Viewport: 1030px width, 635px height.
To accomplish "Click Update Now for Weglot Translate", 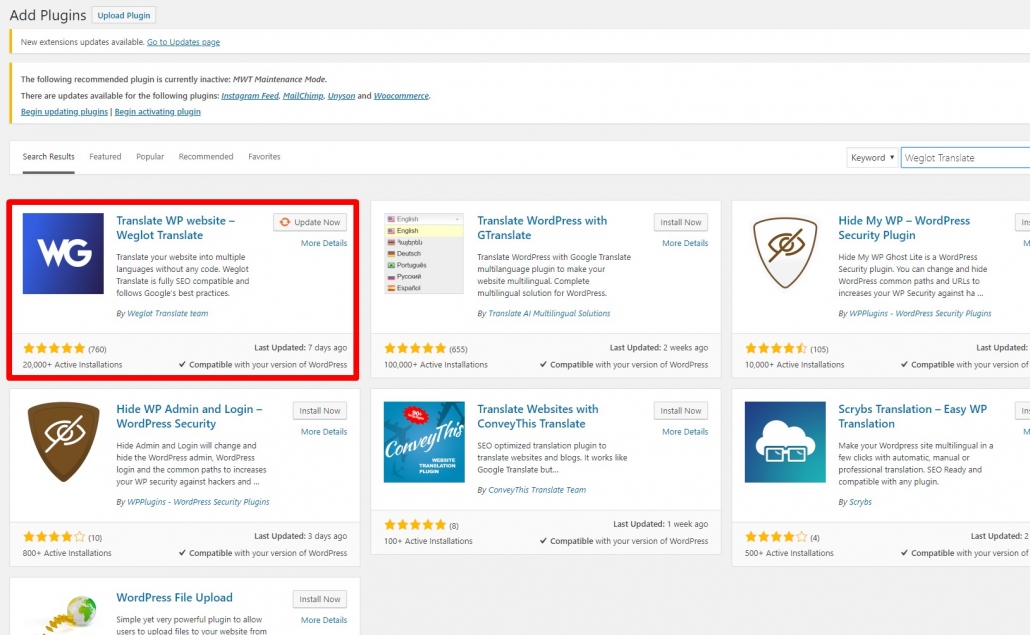I will point(310,222).
